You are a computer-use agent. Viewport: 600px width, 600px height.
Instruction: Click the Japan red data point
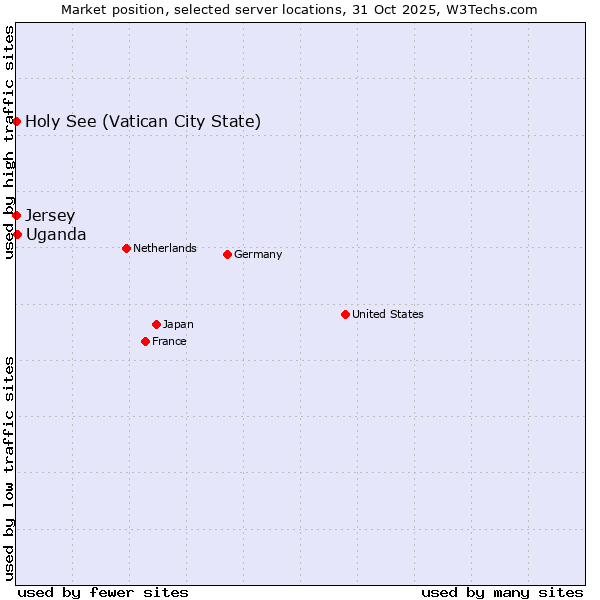(156, 324)
